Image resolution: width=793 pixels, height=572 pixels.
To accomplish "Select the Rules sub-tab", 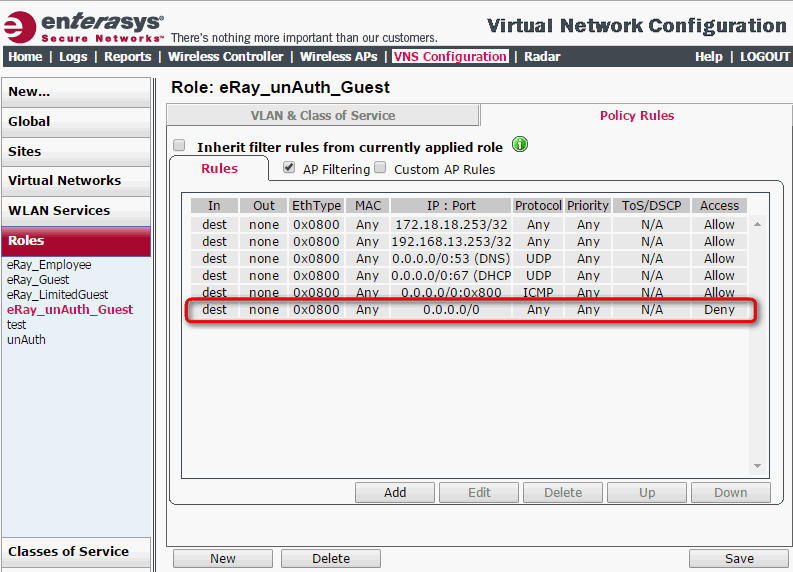I will [x=219, y=168].
